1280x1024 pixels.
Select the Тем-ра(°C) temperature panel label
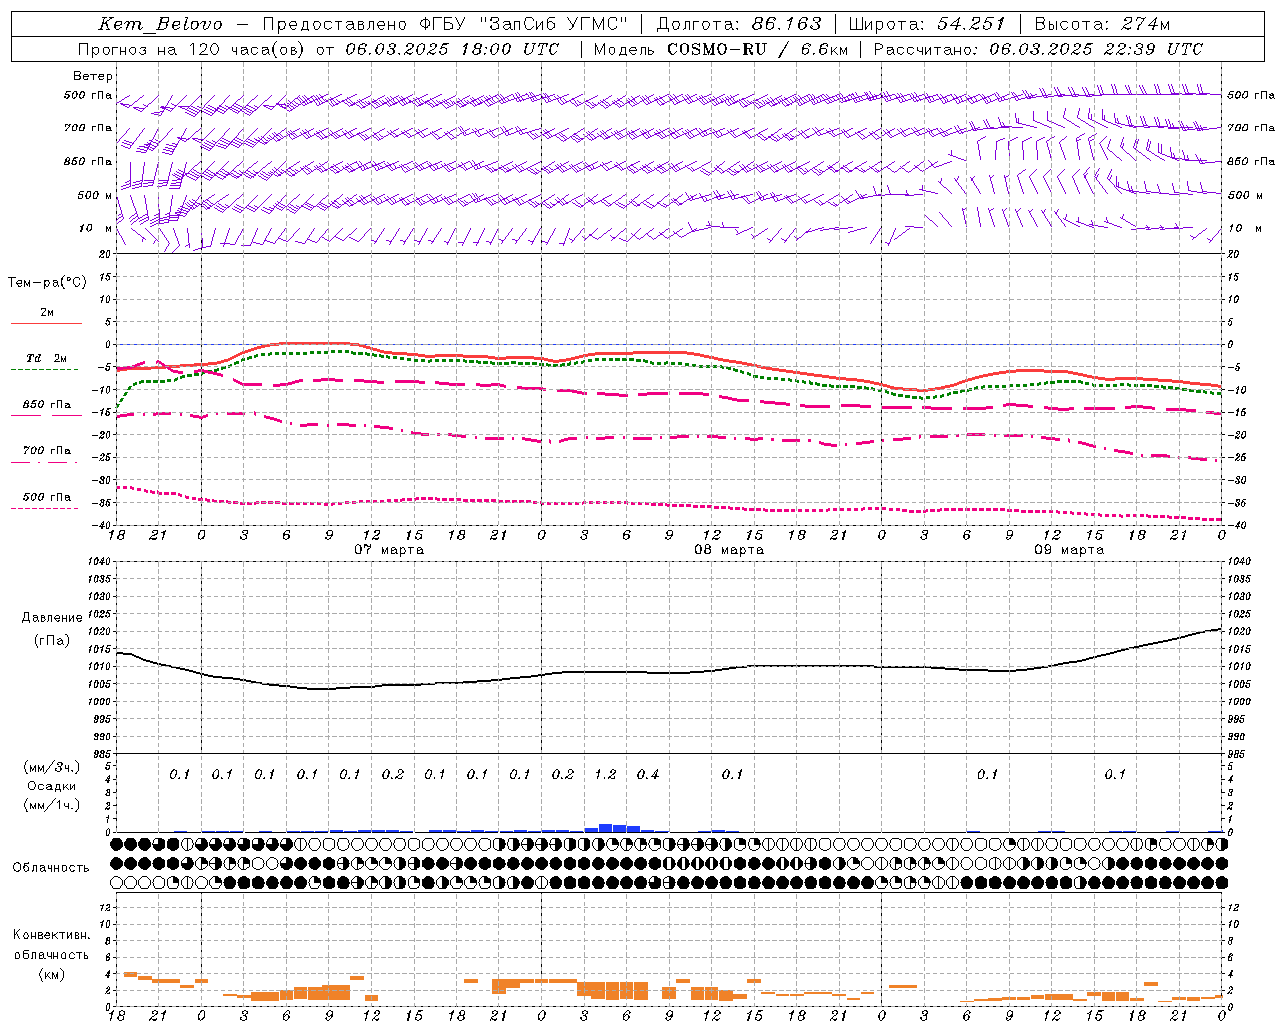(47, 283)
